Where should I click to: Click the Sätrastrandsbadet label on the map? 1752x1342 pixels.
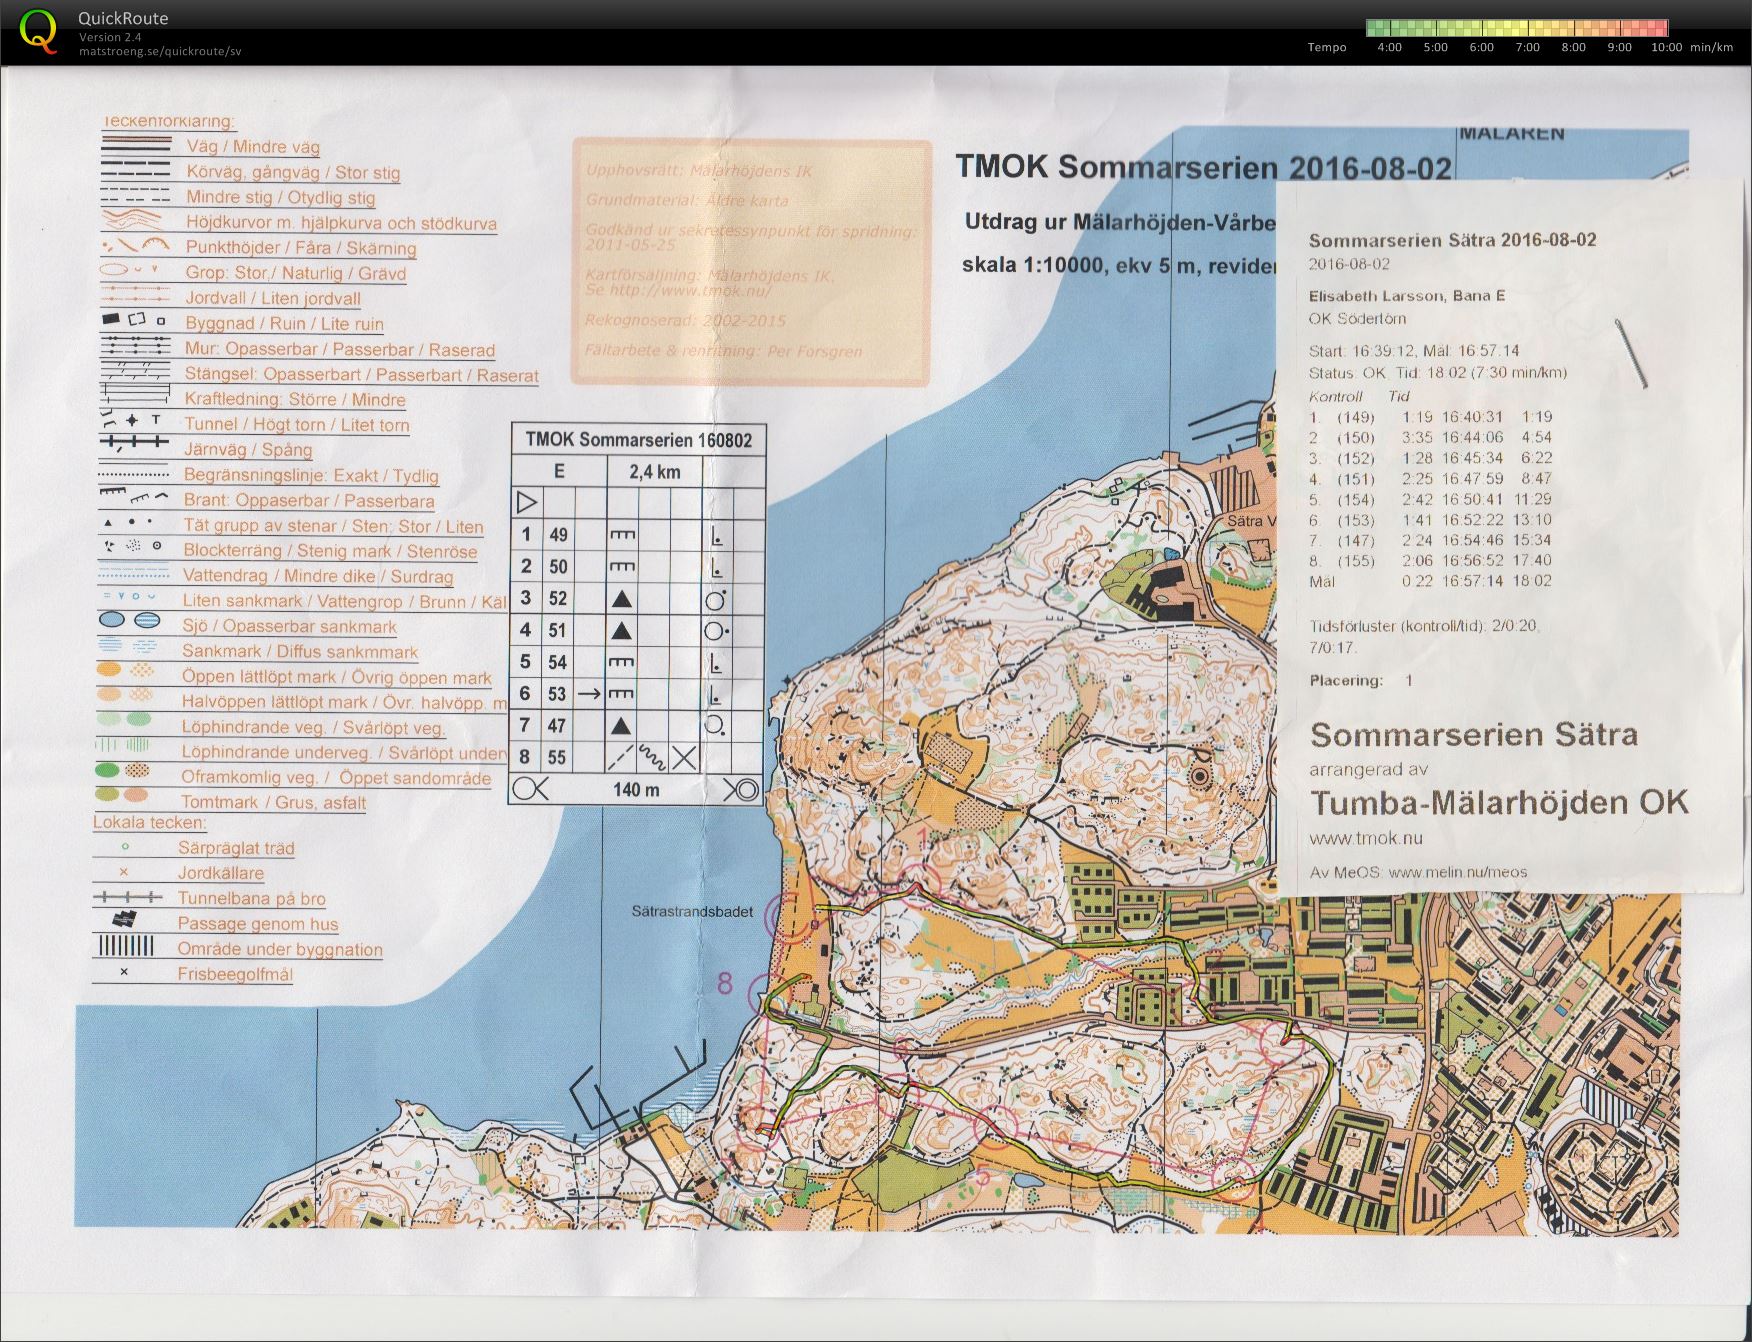pyautogui.click(x=692, y=912)
